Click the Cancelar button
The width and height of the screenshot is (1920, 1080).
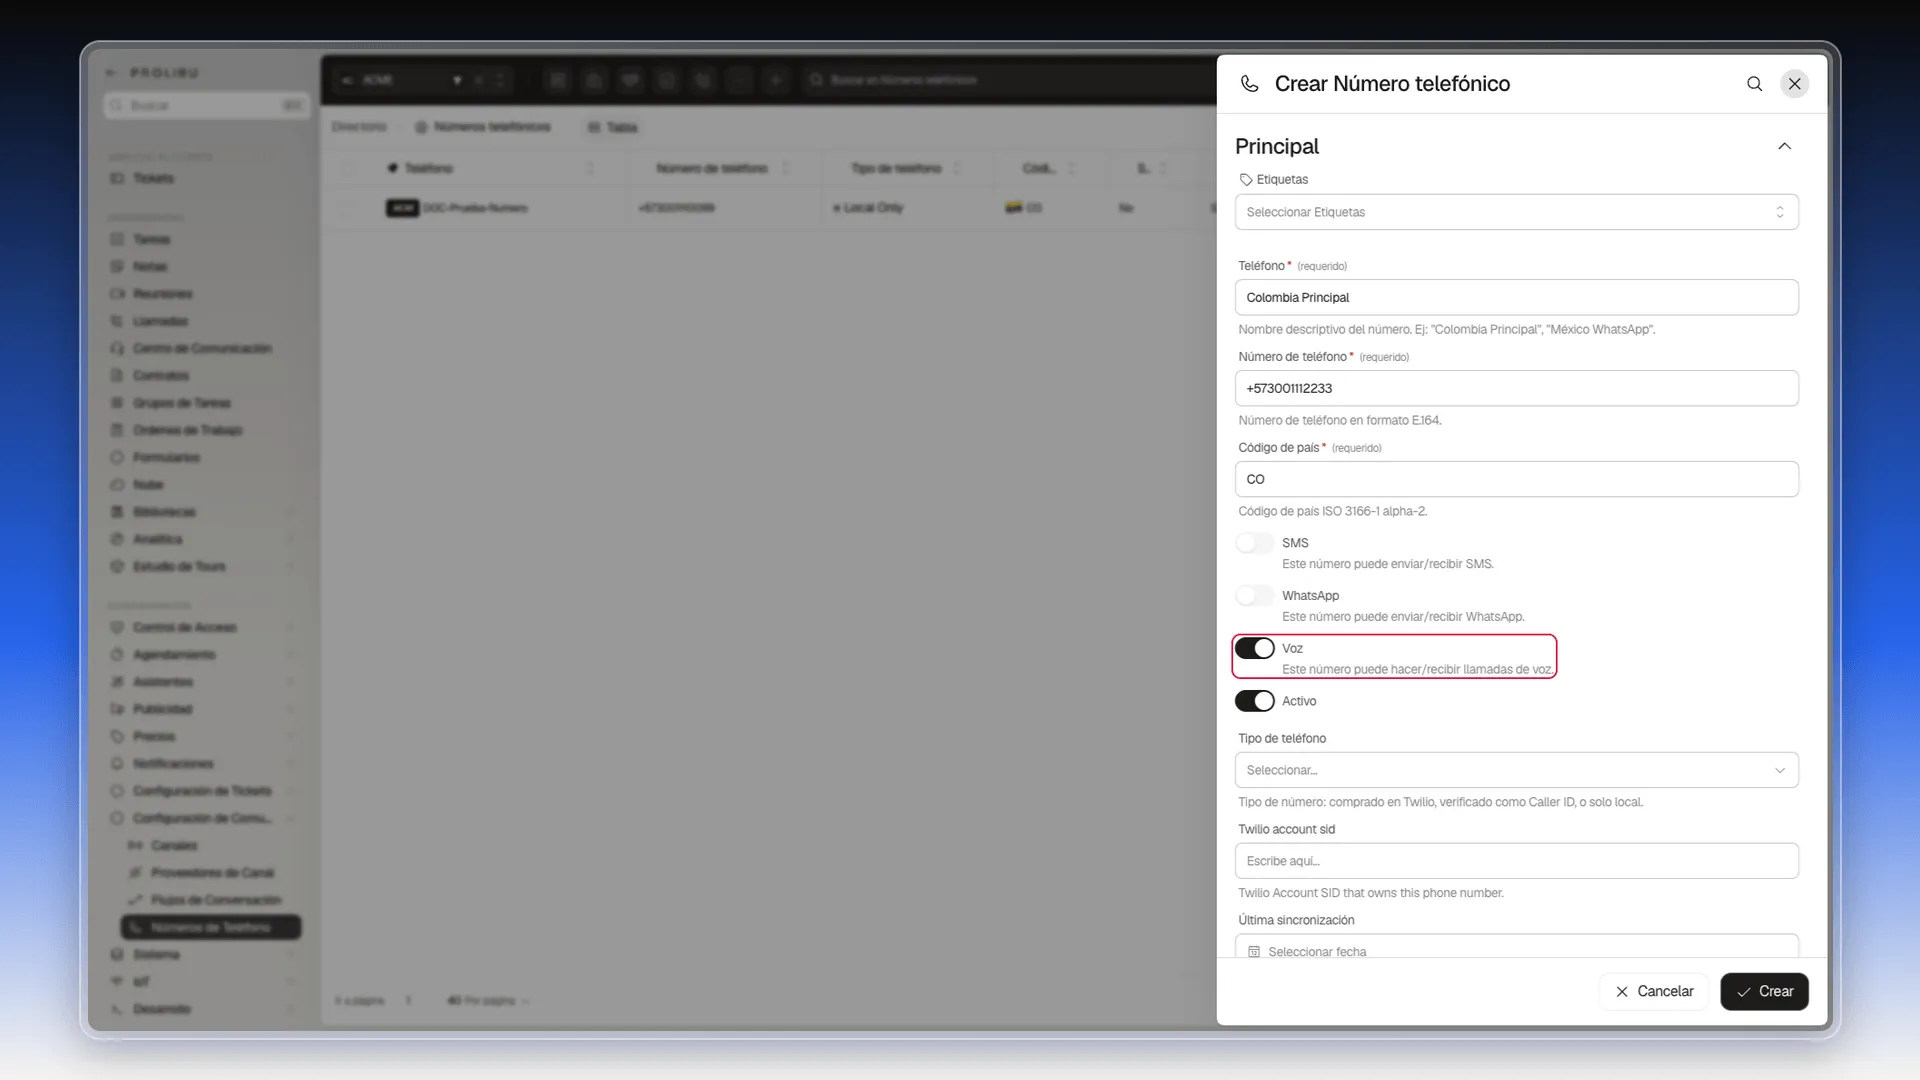point(1654,991)
